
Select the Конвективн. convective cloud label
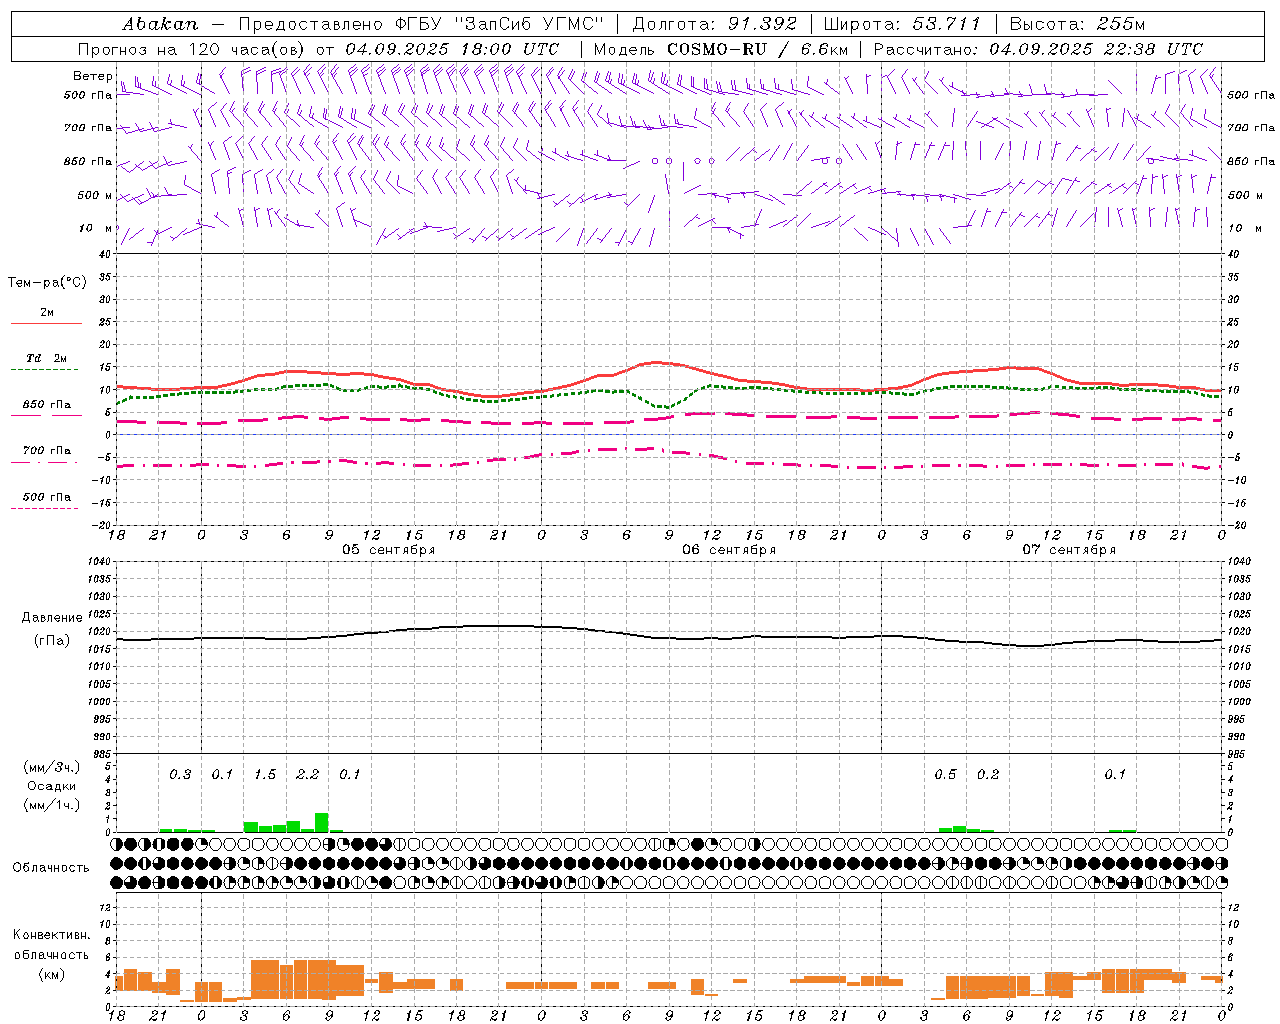[52, 935]
